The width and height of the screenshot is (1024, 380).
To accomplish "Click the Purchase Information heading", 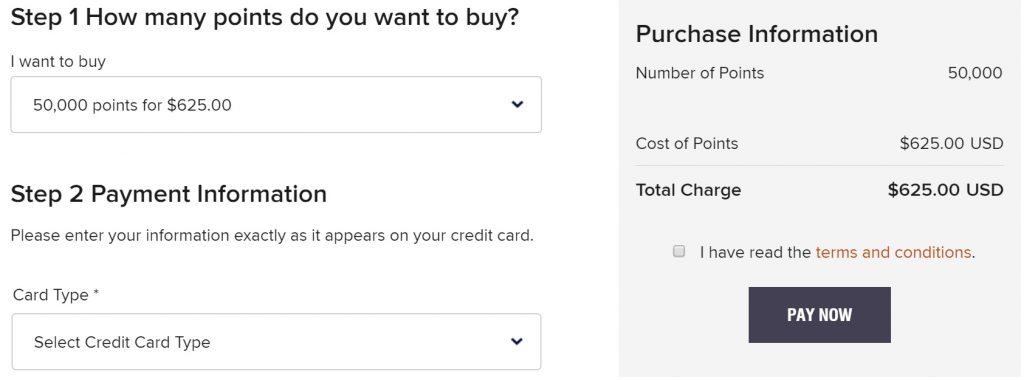I will pos(757,34).
